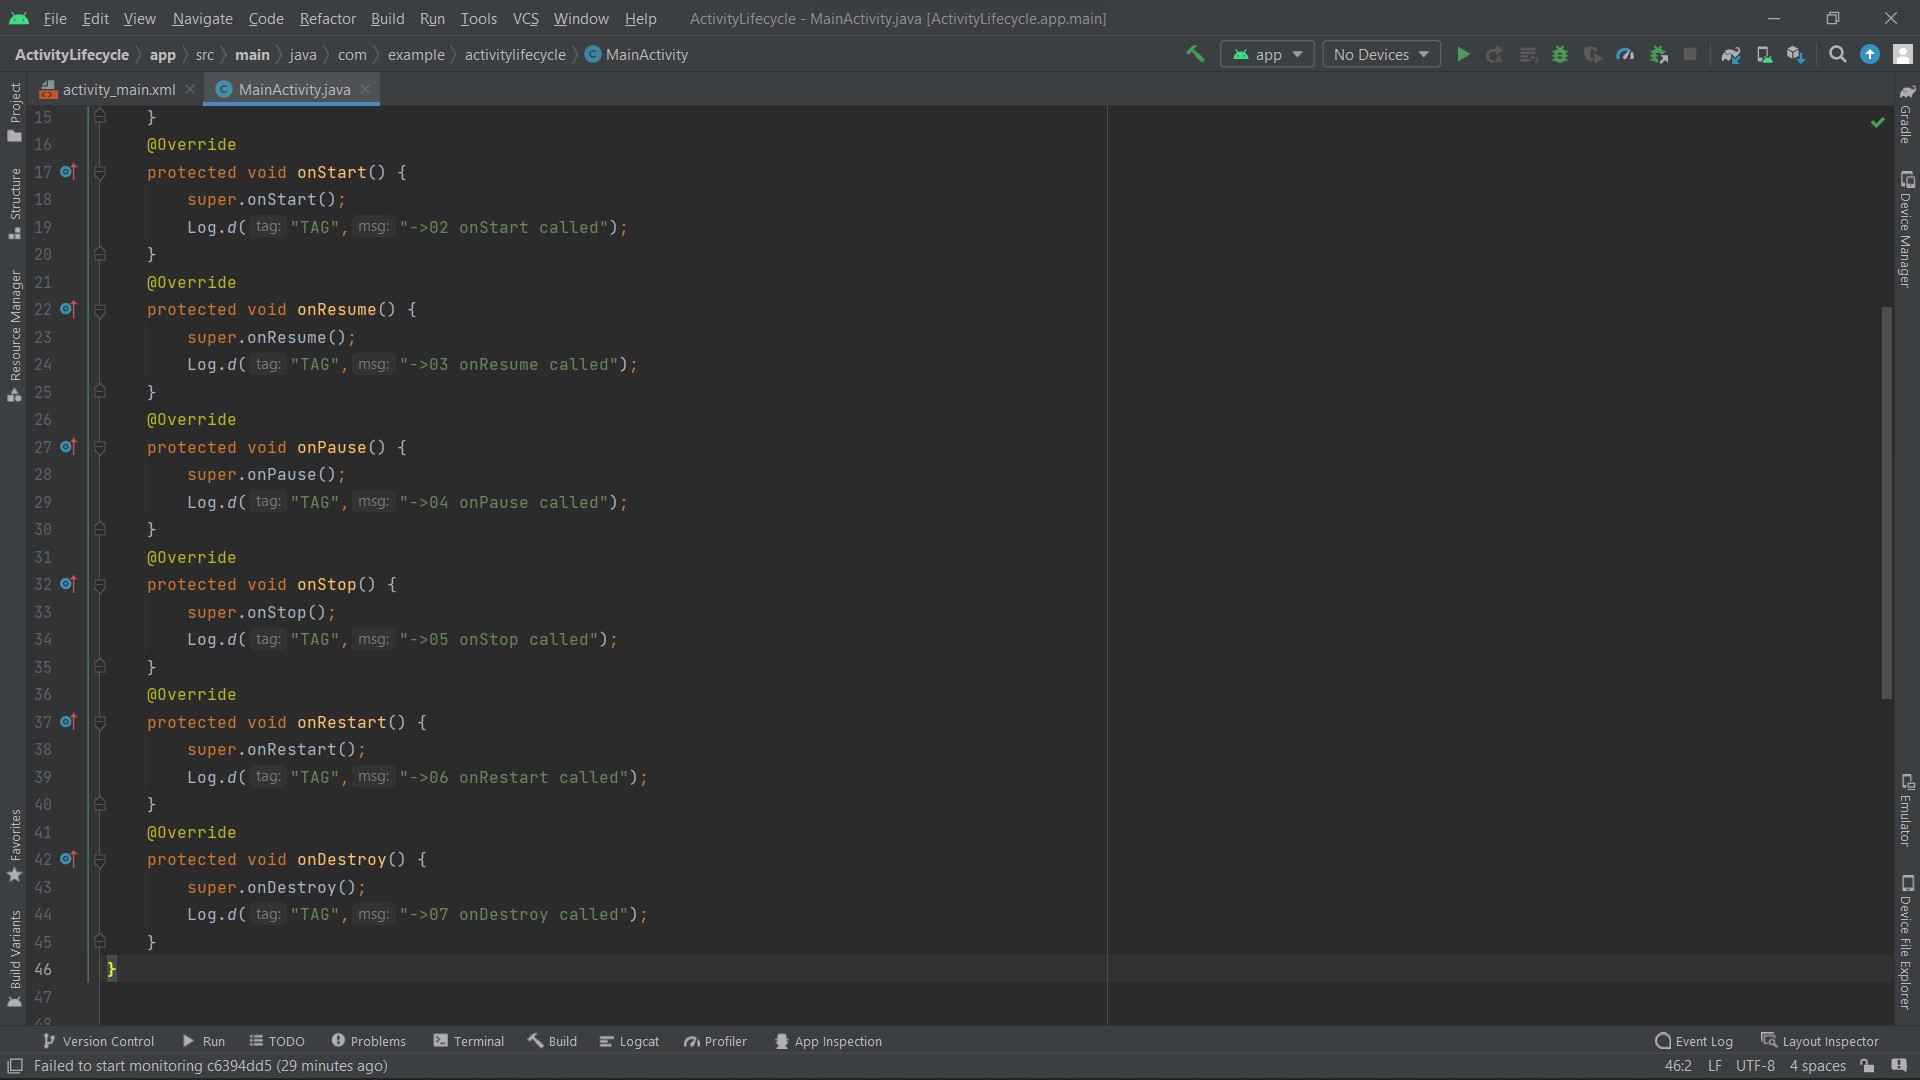Sync project with Gradle files

point(1732,54)
